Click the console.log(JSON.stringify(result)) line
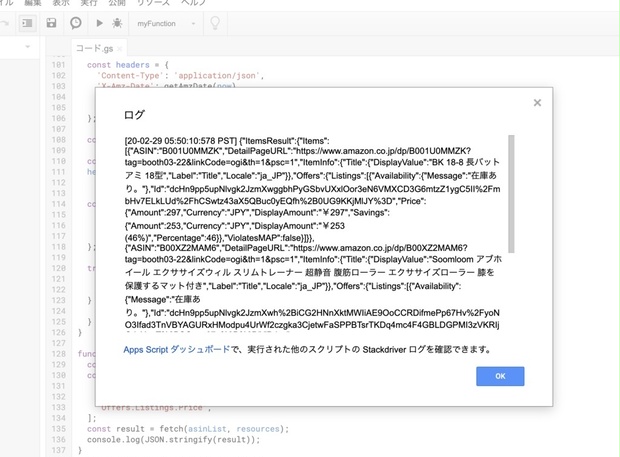This screenshot has width=620, height=457. [x=174, y=440]
